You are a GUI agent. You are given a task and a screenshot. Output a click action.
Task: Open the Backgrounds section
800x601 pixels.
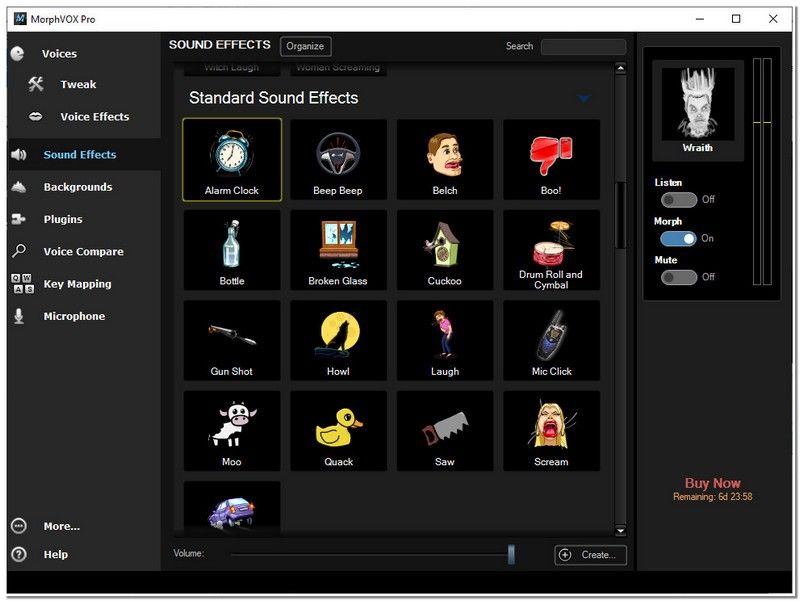pyautogui.click(x=78, y=187)
